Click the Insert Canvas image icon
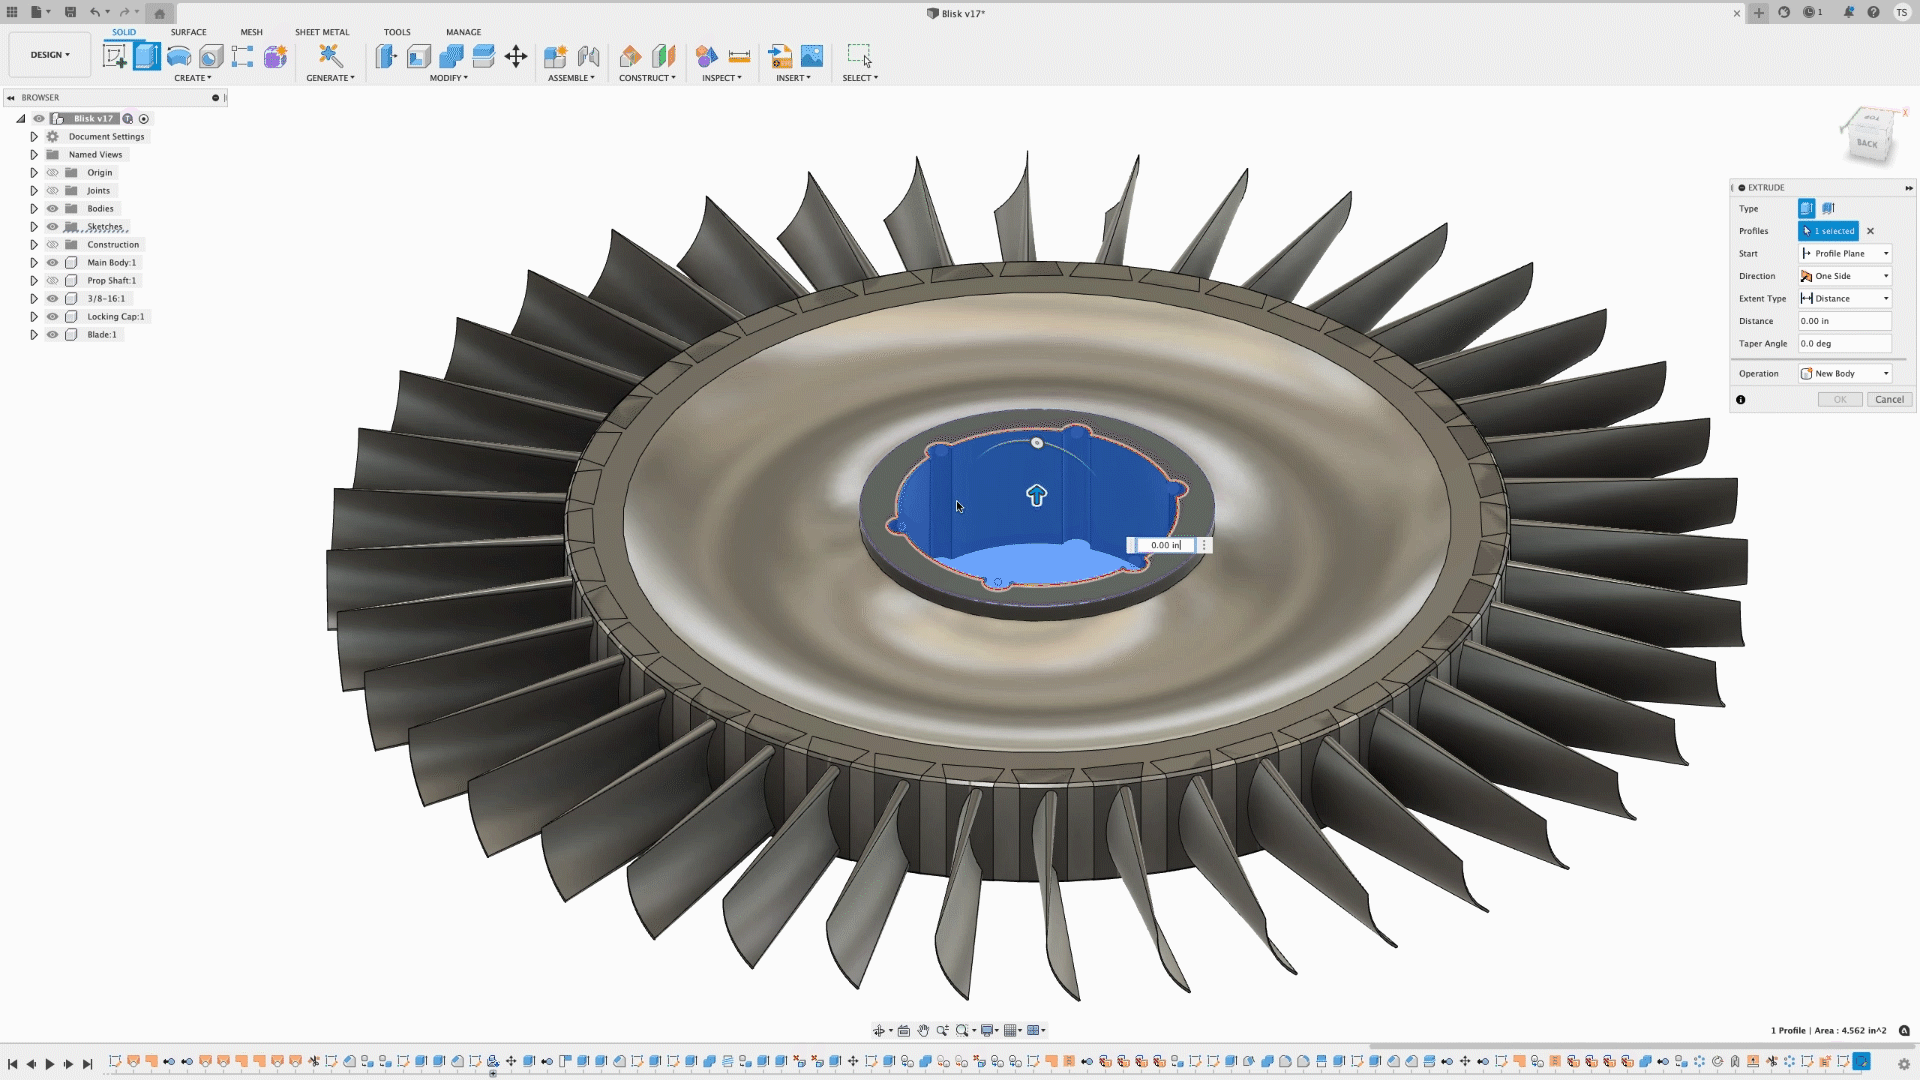The height and width of the screenshot is (1080, 1920). [x=812, y=56]
